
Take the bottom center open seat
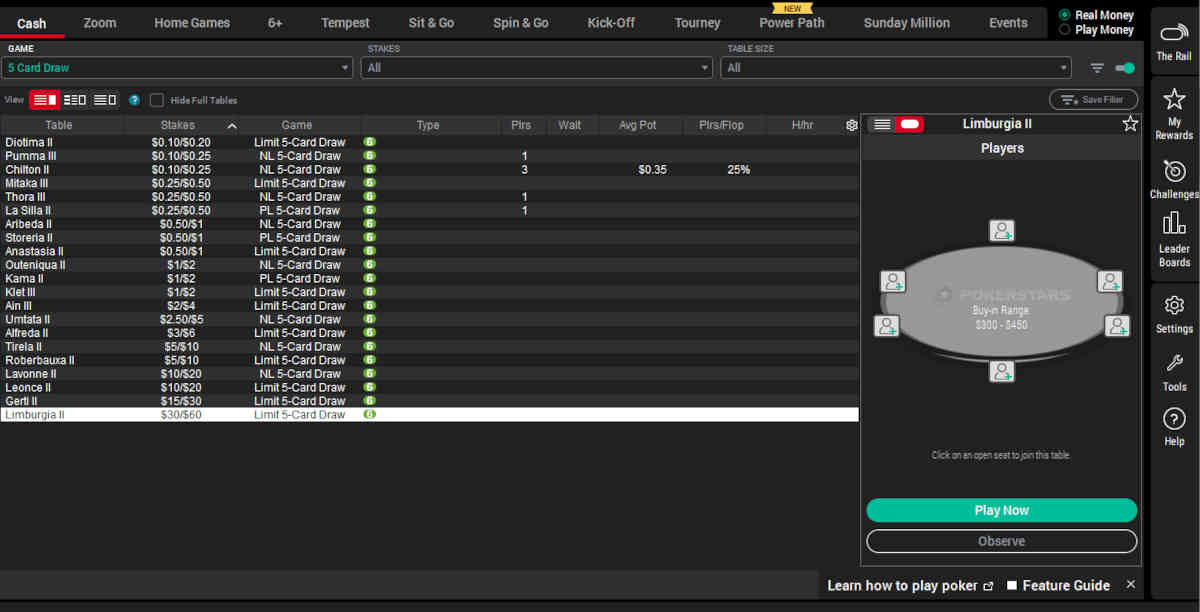tap(1002, 371)
